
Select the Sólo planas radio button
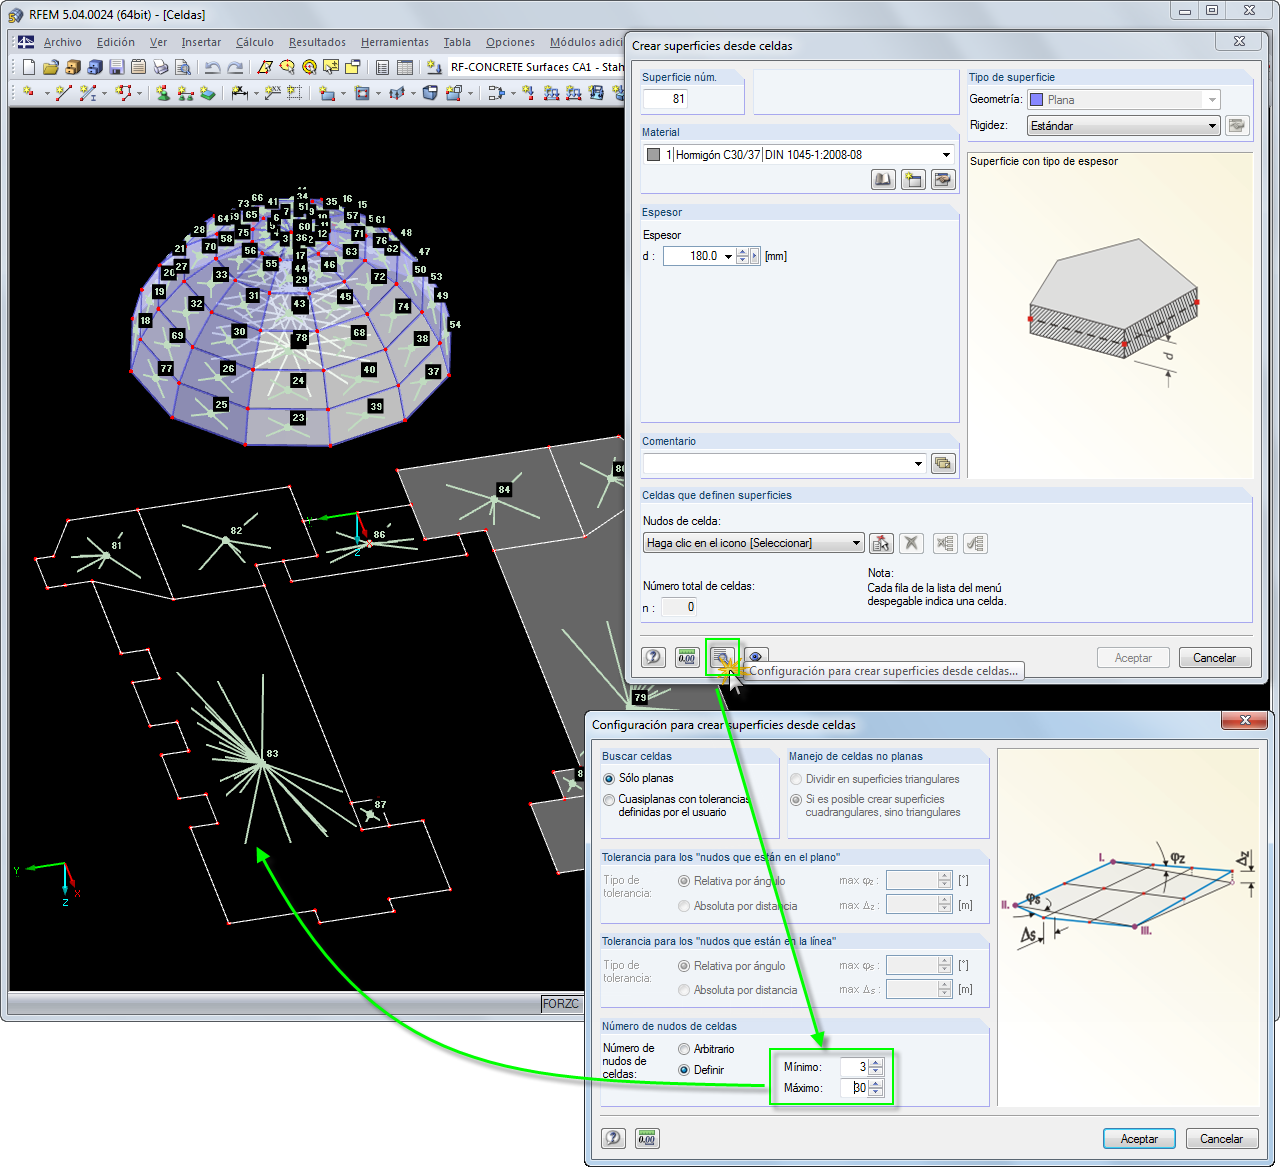coord(610,778)
